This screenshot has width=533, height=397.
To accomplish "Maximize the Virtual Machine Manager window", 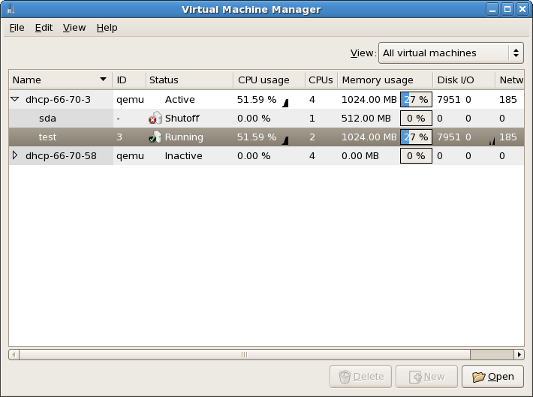I will [x=507, y=9].
